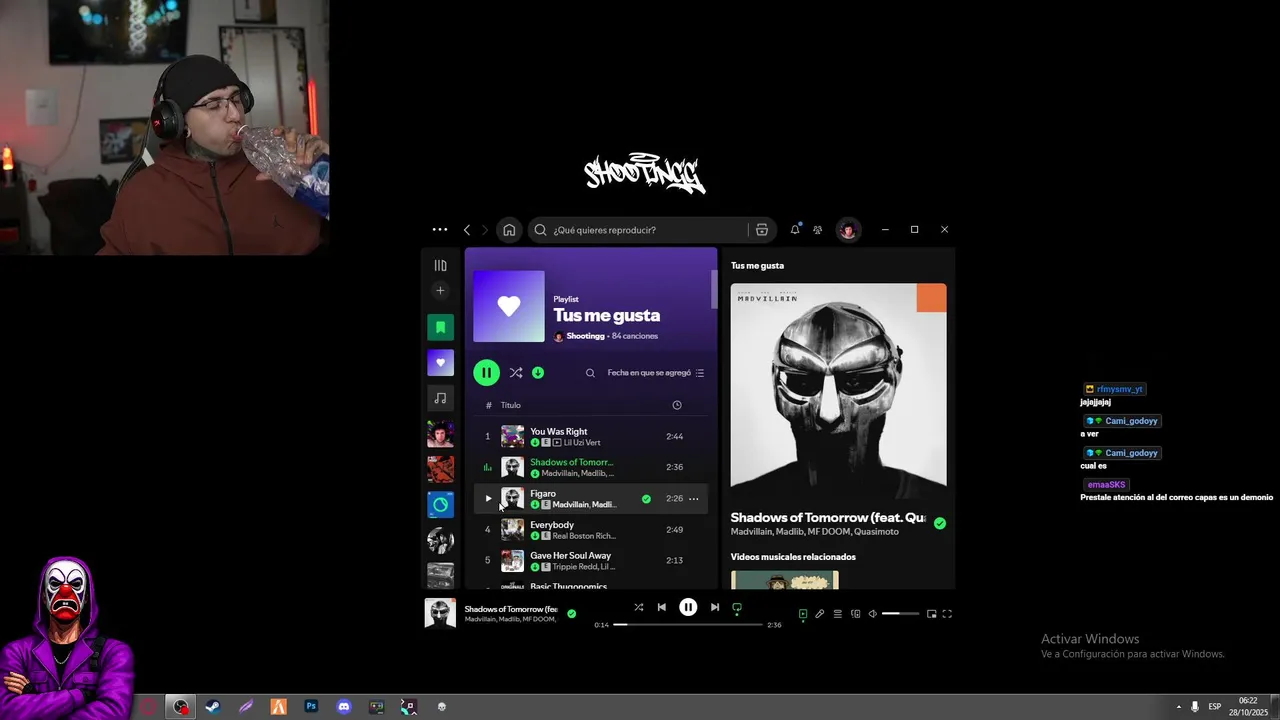Play Figaro with the row play arrow
Viewport: 1280px width, 720px height.
[x=488, y=498]
